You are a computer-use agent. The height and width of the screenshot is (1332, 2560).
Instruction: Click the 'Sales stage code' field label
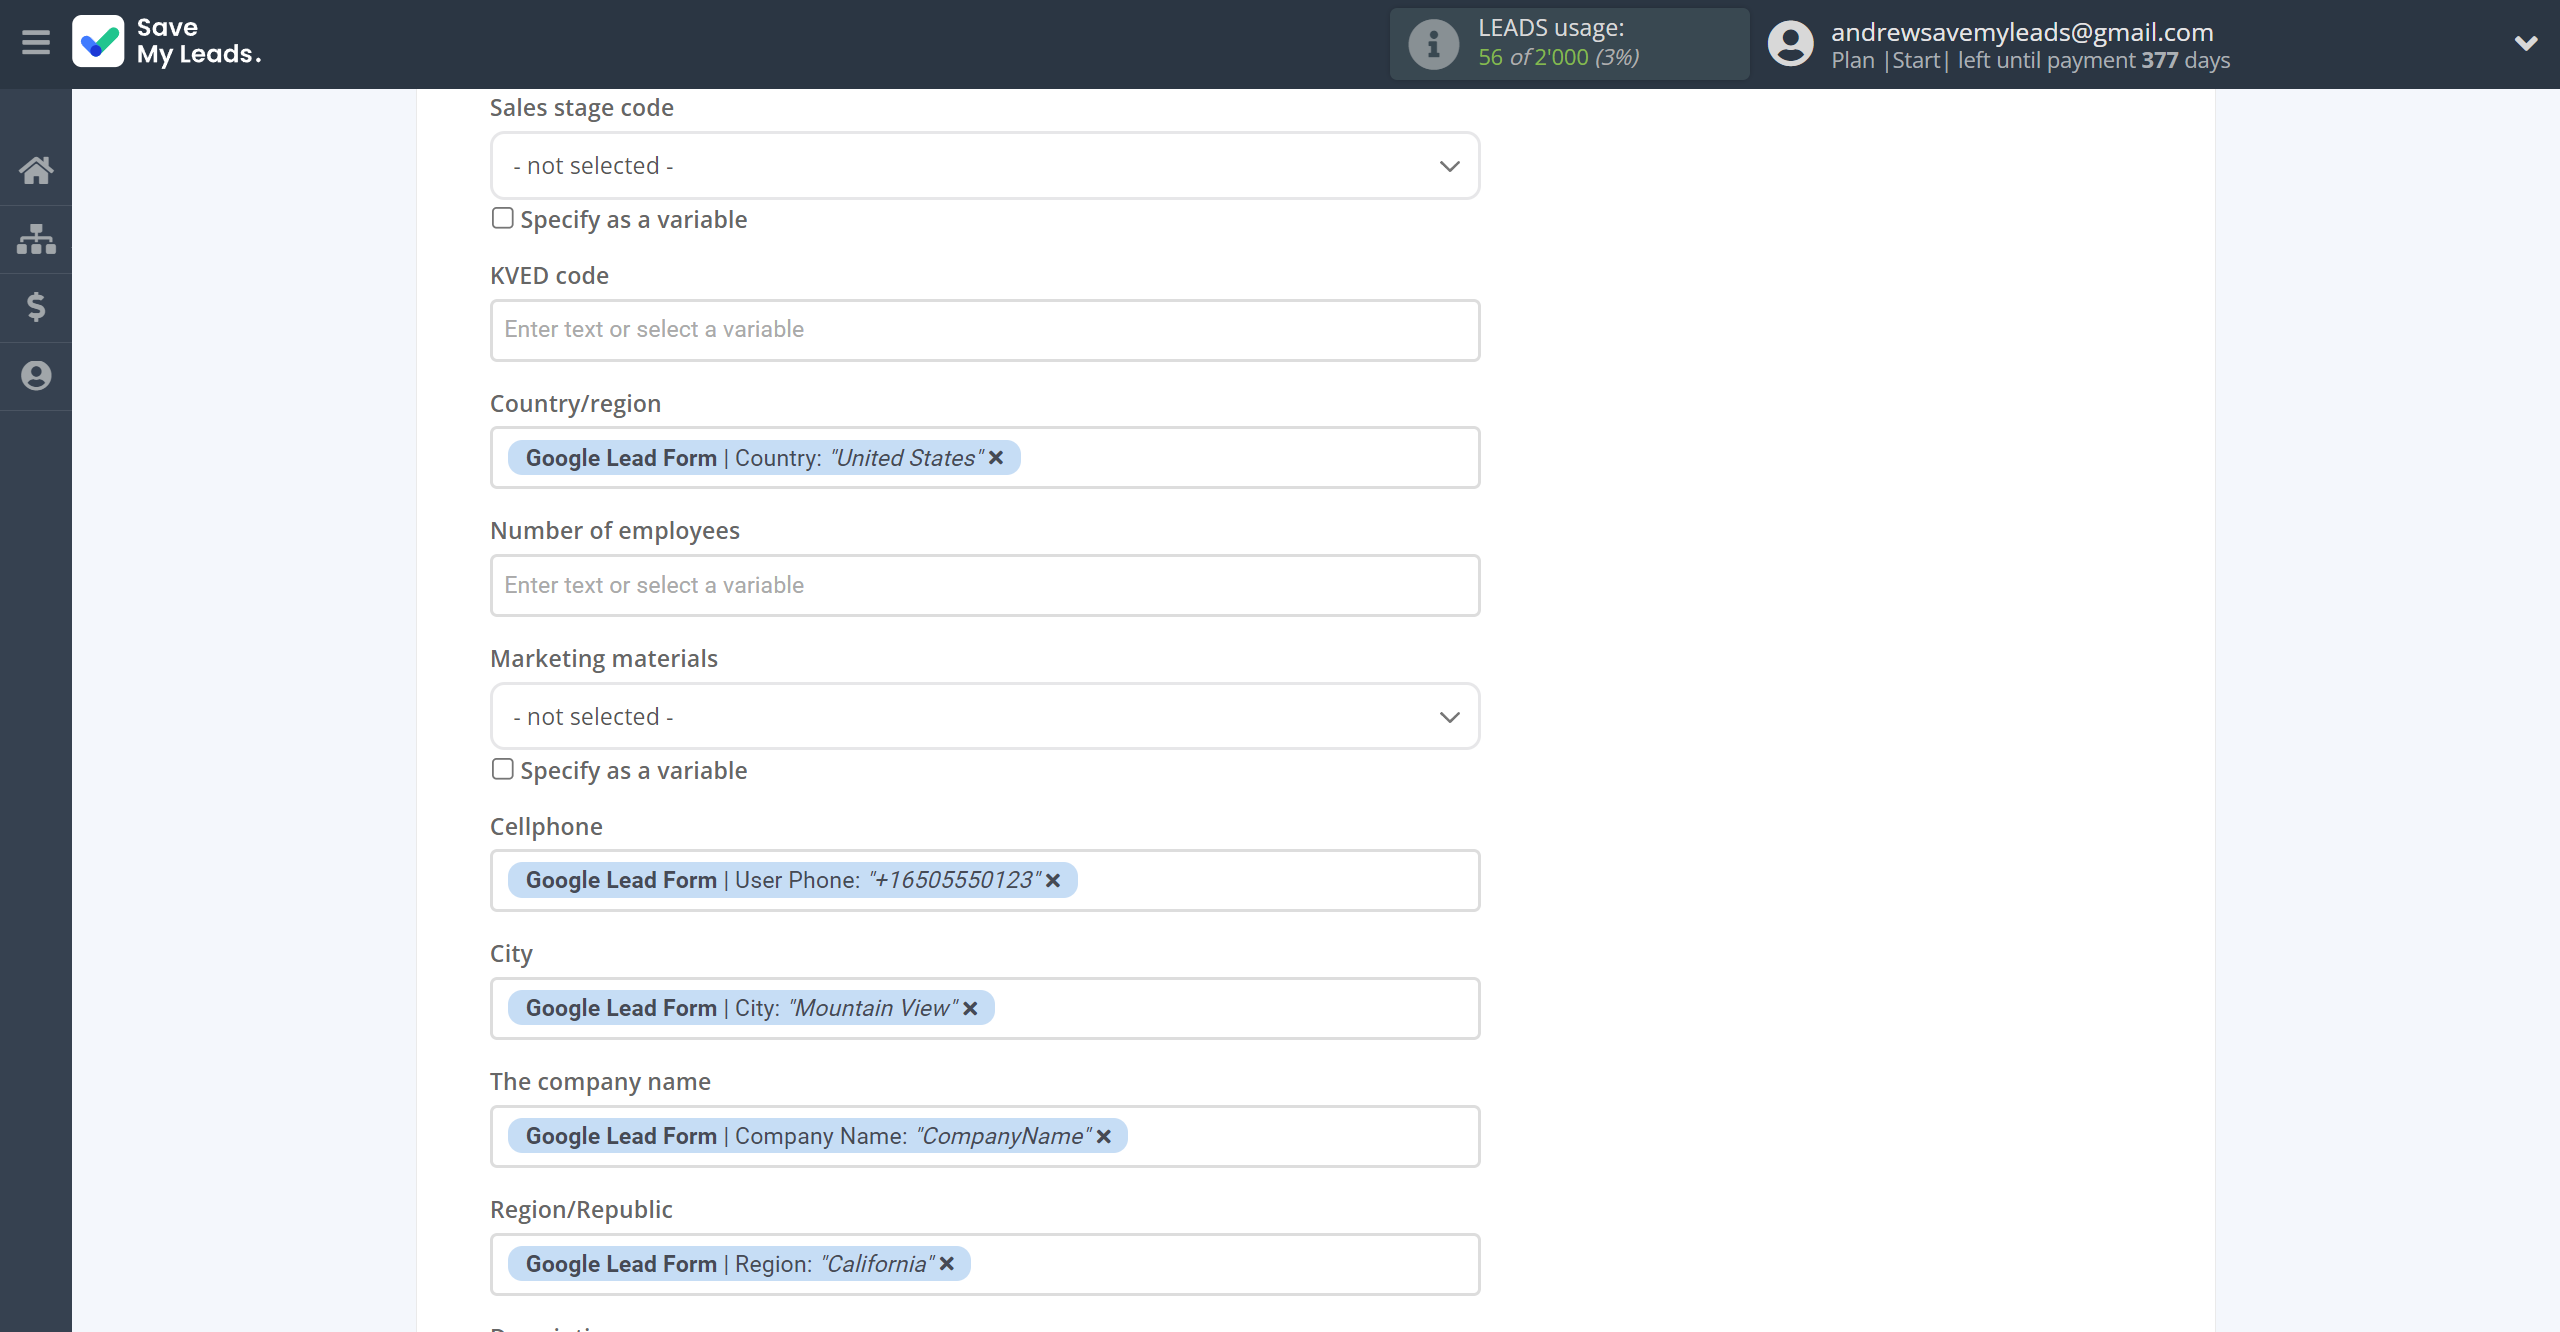click(582, 108)
